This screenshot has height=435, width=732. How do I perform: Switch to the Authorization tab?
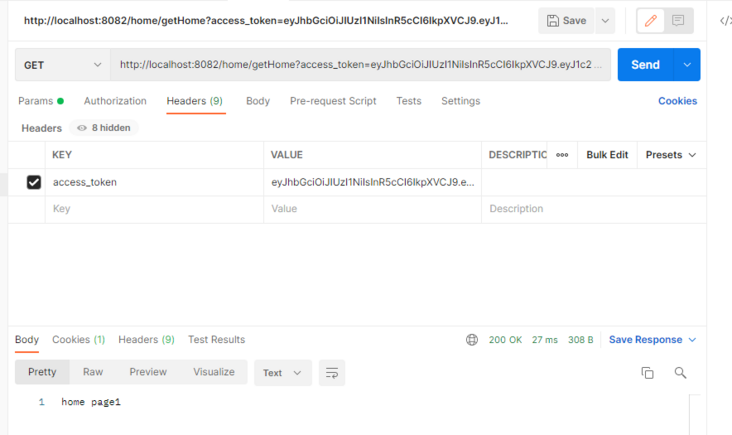coord(115,101)
